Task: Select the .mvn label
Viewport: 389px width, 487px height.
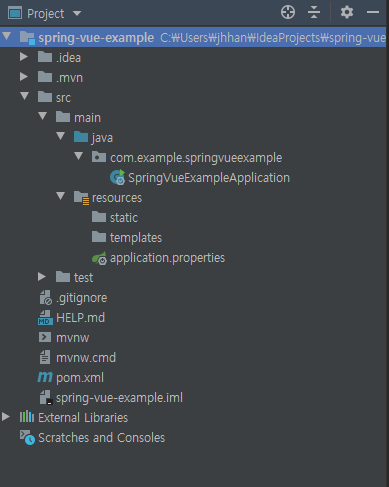Action: [x=69, y=78]
